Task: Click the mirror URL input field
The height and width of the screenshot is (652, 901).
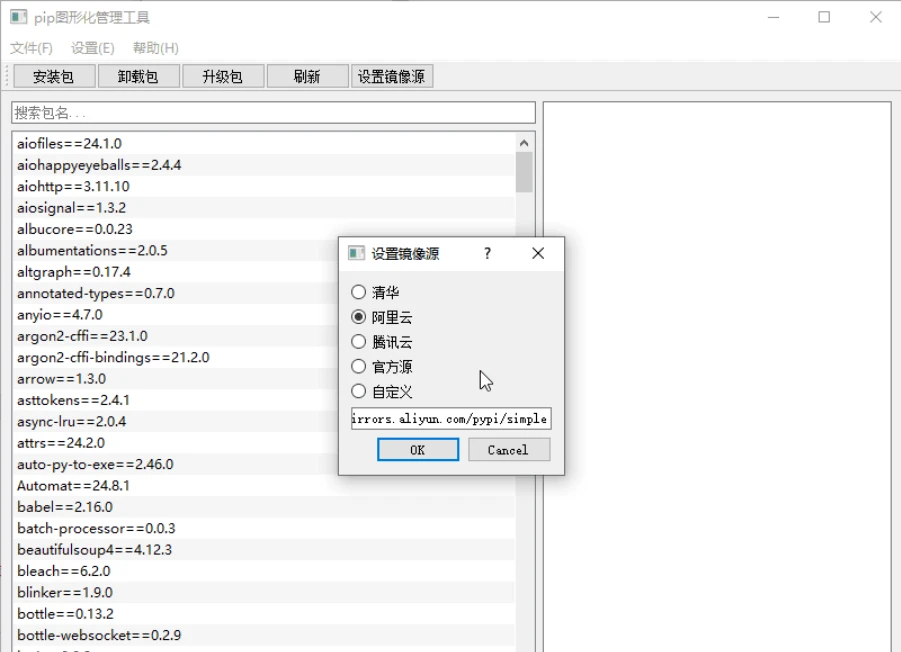Action: coord(451,419)
